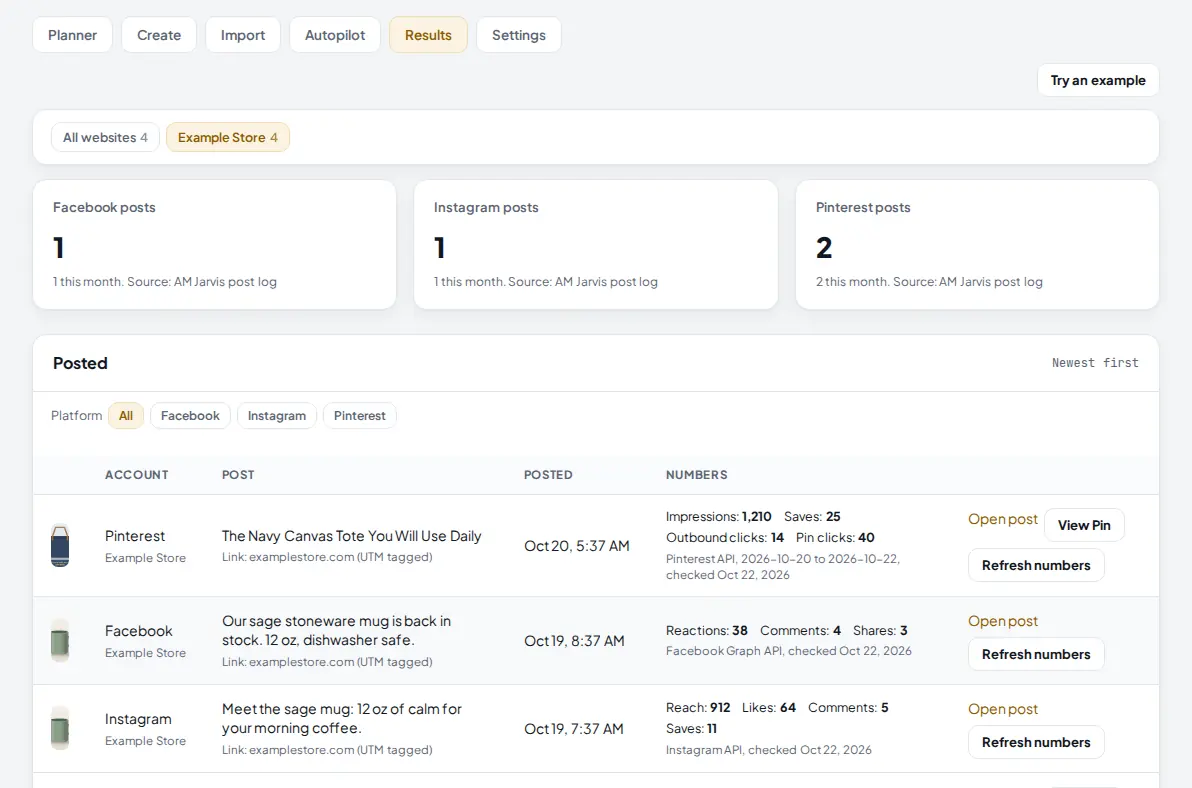The height and width of the screenshot is (788, 1192).
Task: Click the NUMBERS column header
Action: 696,475
